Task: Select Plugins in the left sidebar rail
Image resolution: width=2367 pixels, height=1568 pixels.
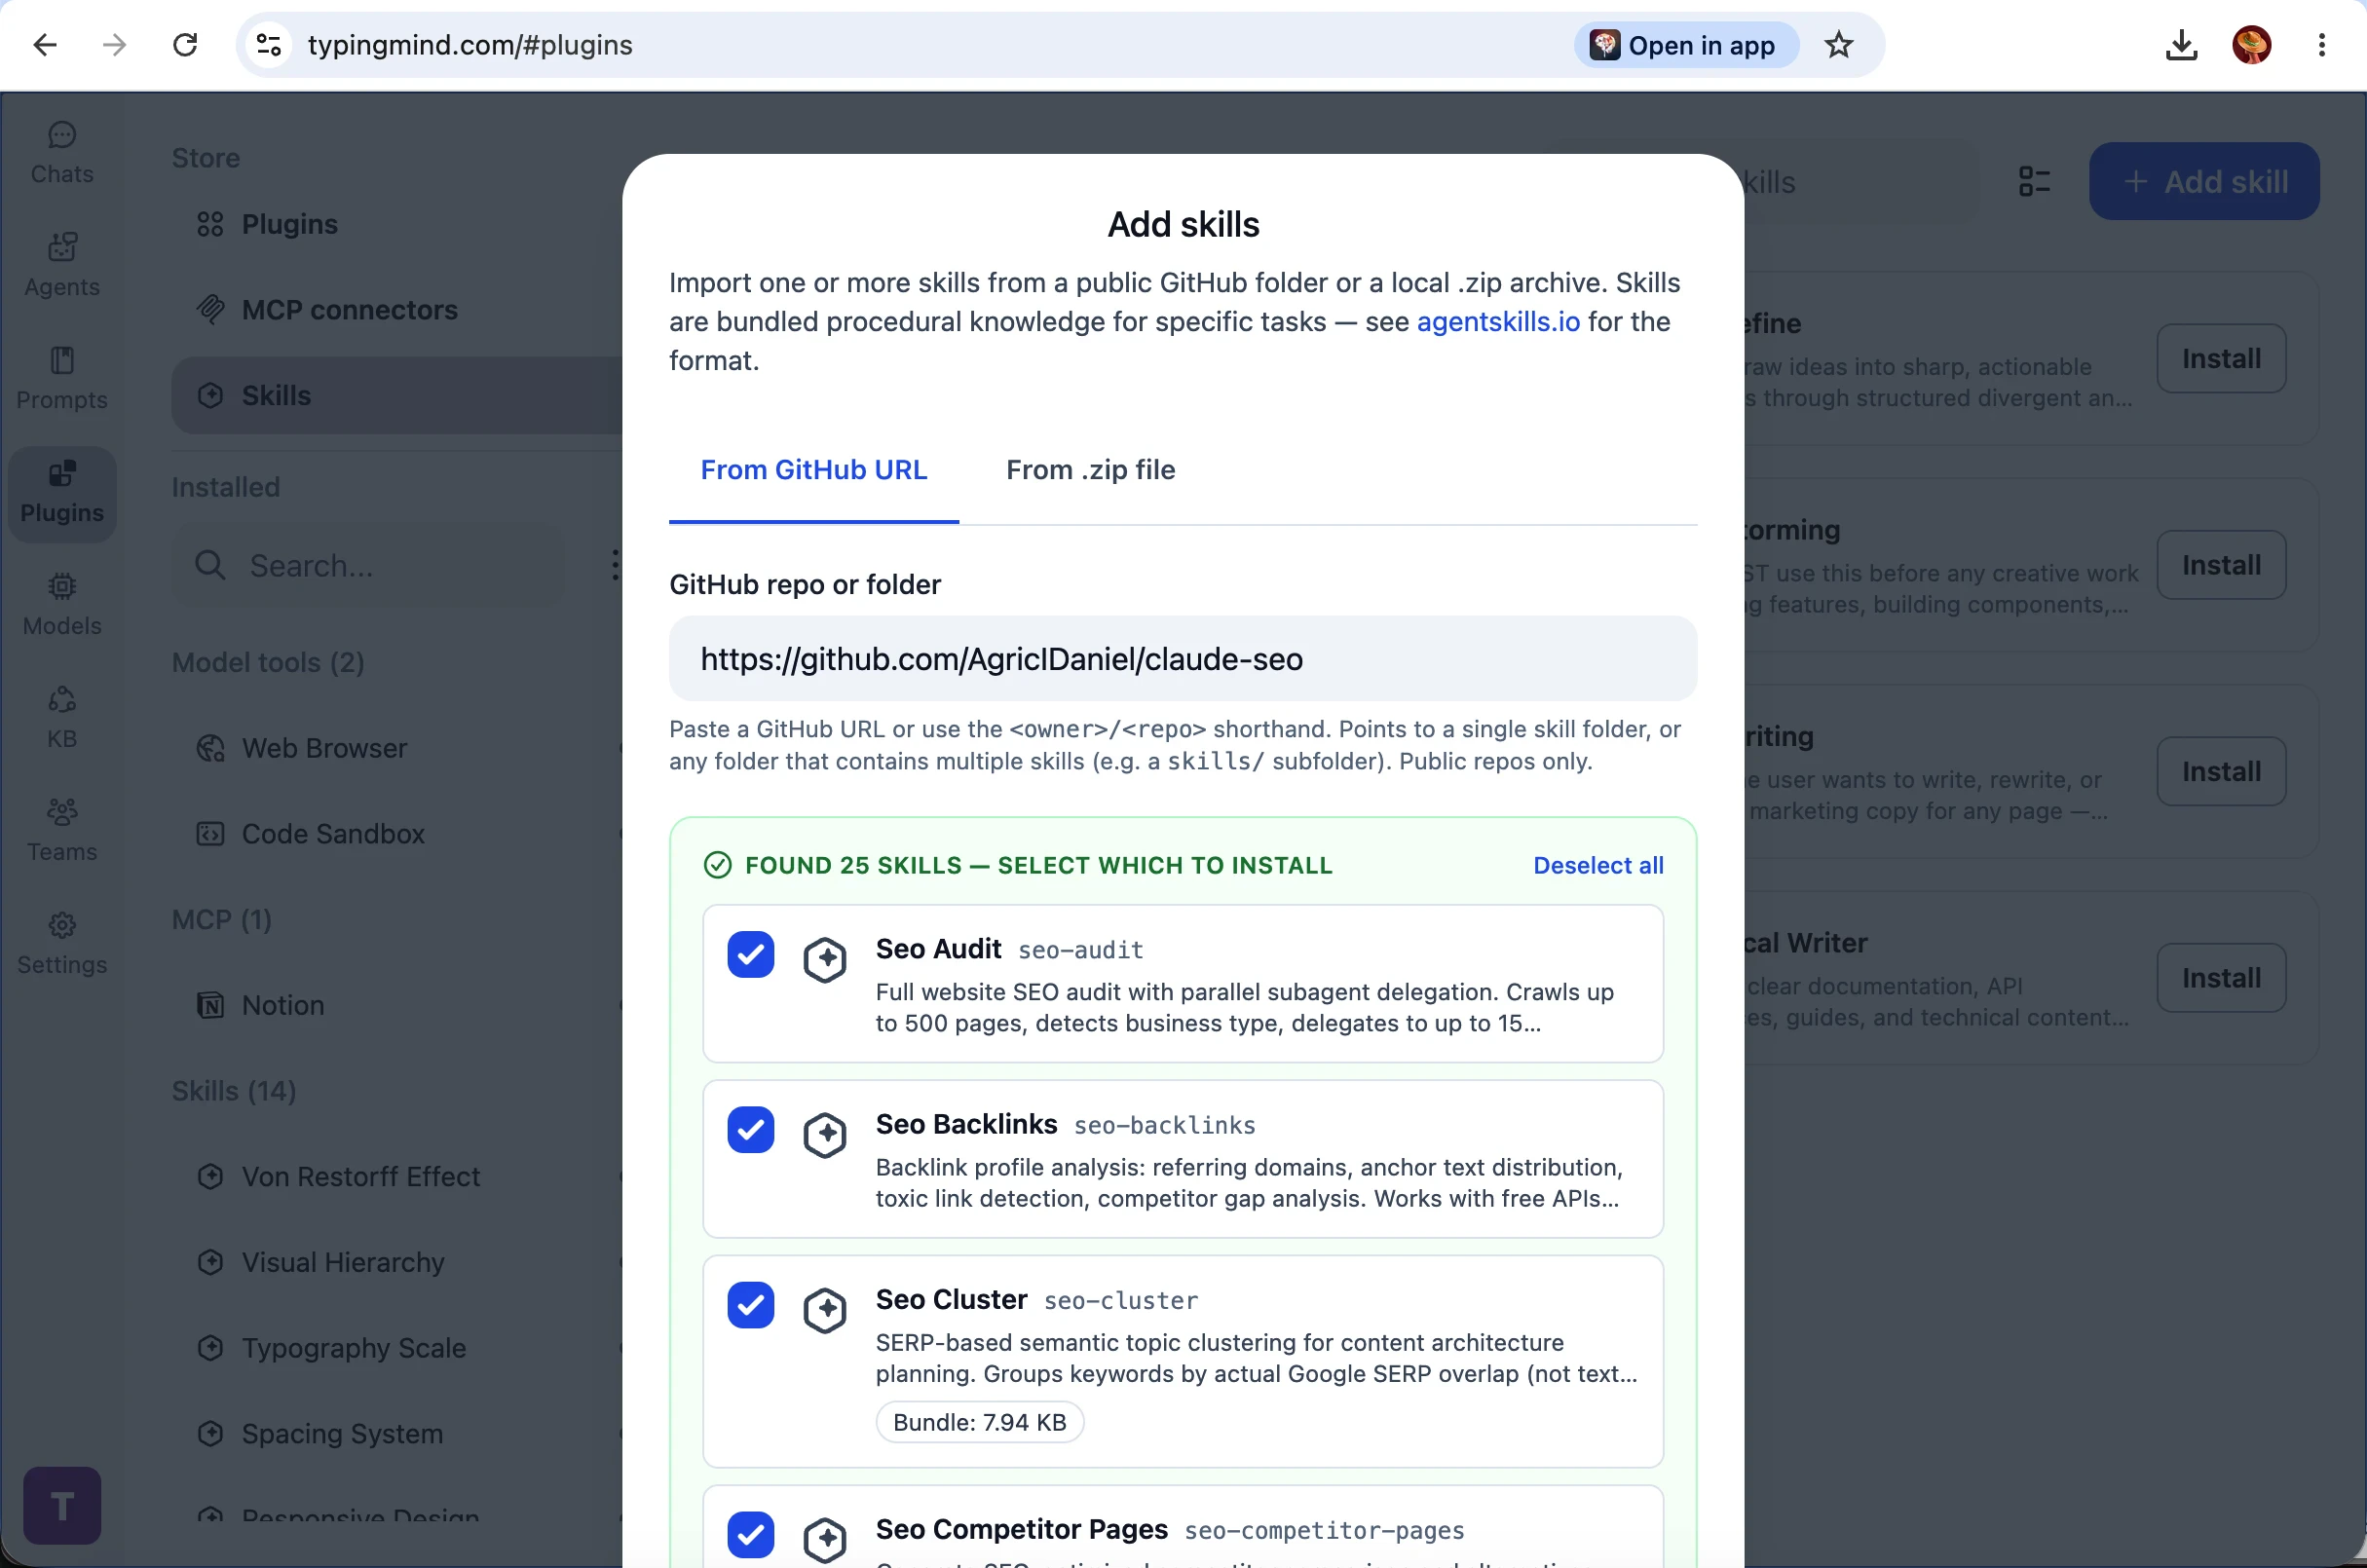Action: click(62, 494)
